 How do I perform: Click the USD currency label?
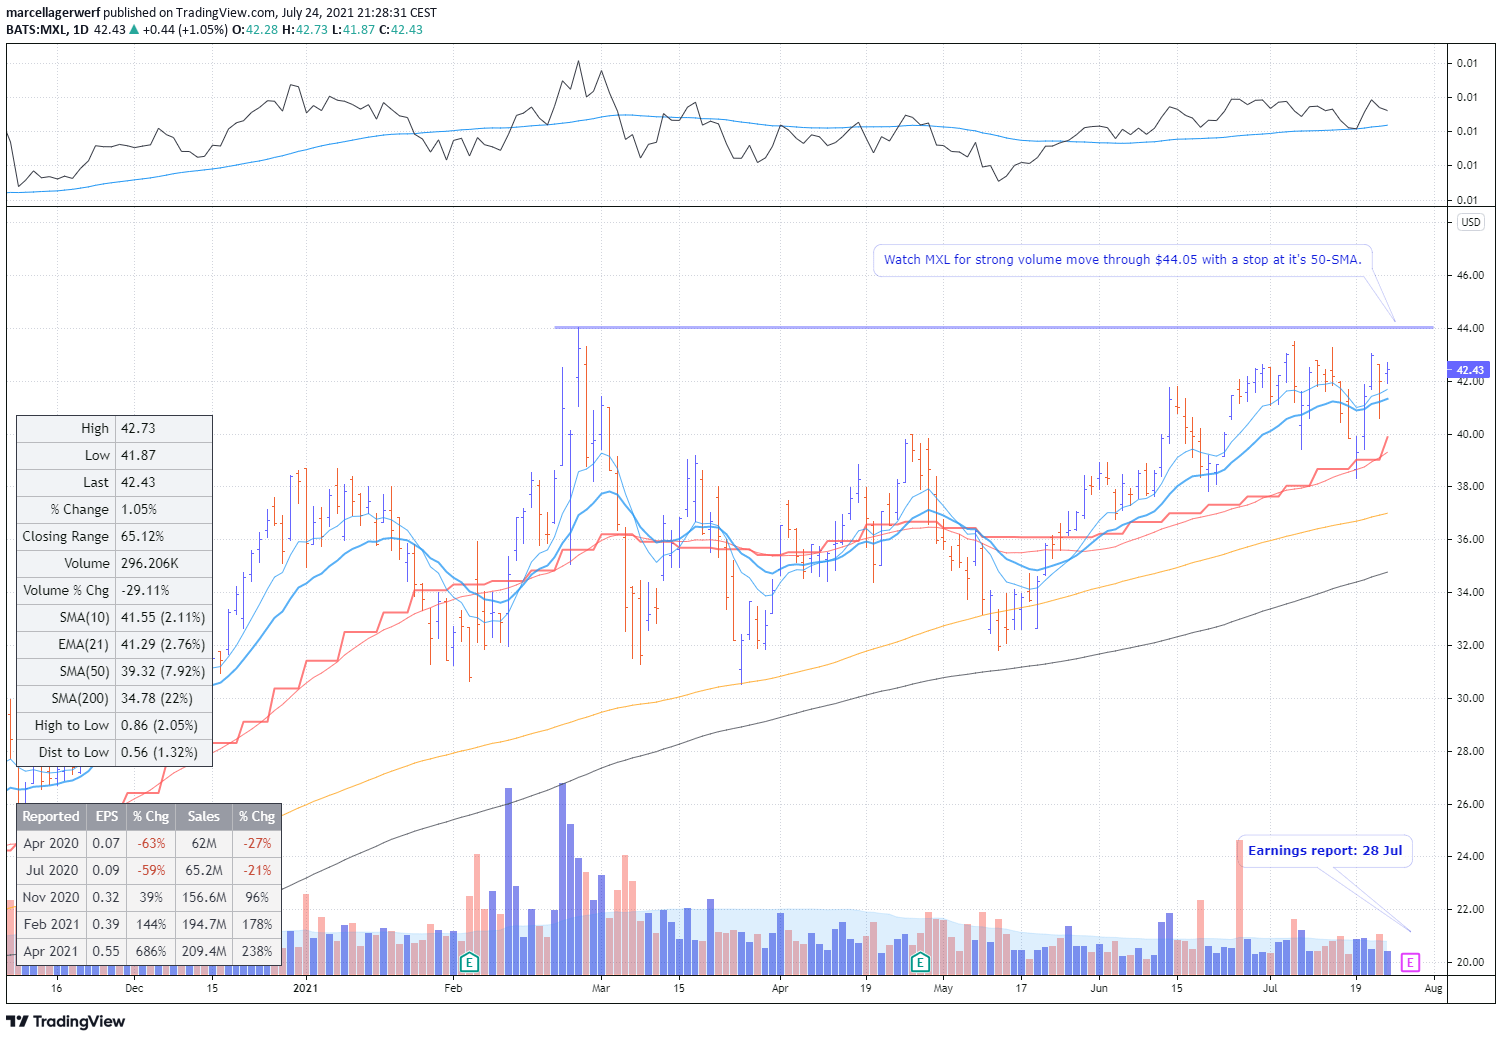(x=1470, y=222)
